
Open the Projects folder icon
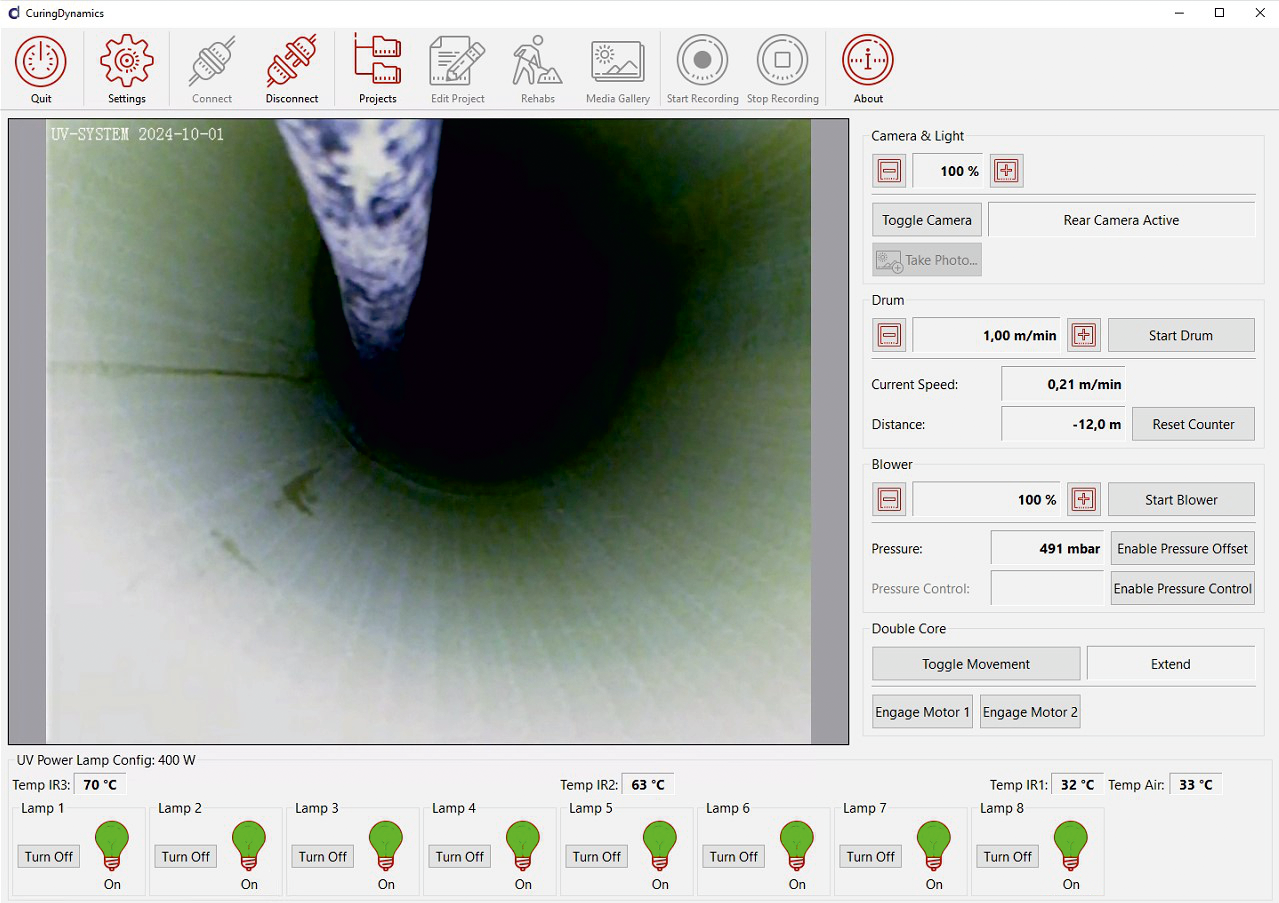[x=377, y=60]
